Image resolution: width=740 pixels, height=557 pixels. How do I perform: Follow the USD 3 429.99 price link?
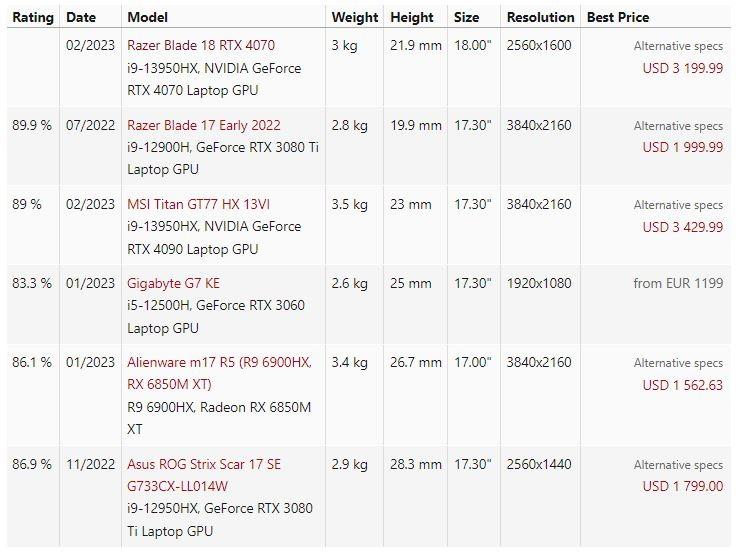click(682, 227)
